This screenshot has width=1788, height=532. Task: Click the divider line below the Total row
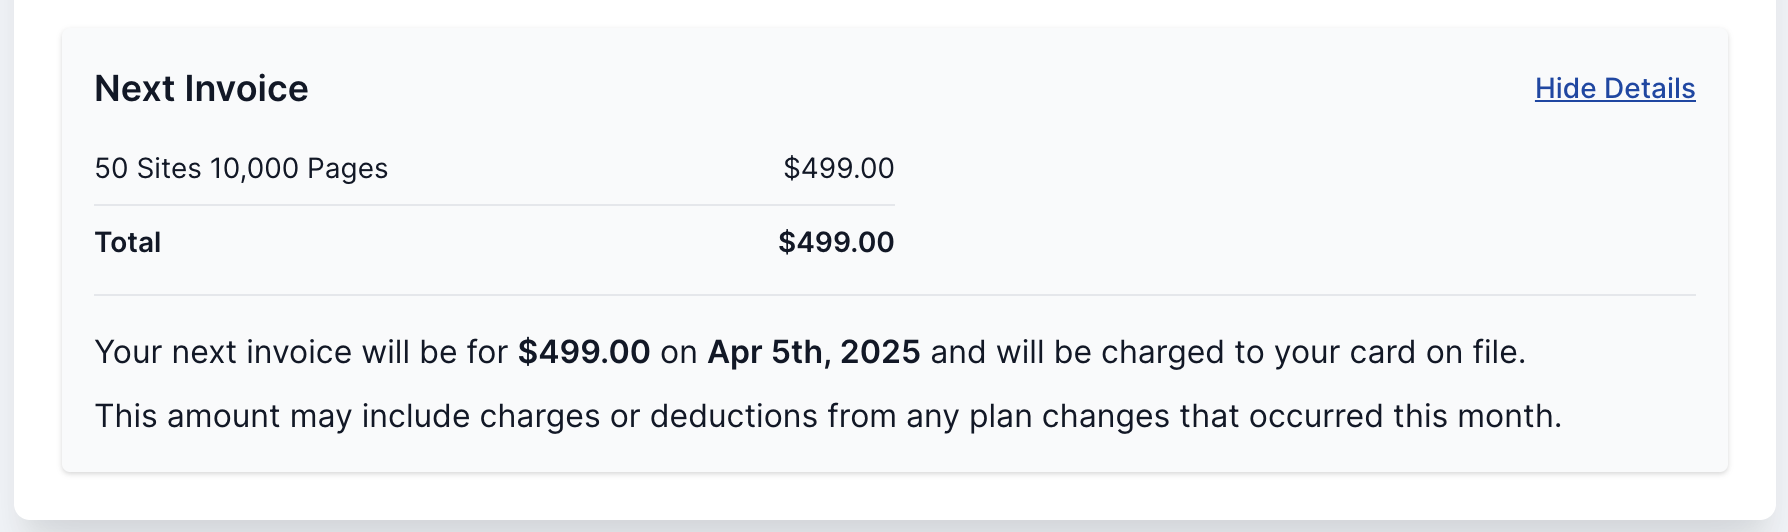(894, 295)
